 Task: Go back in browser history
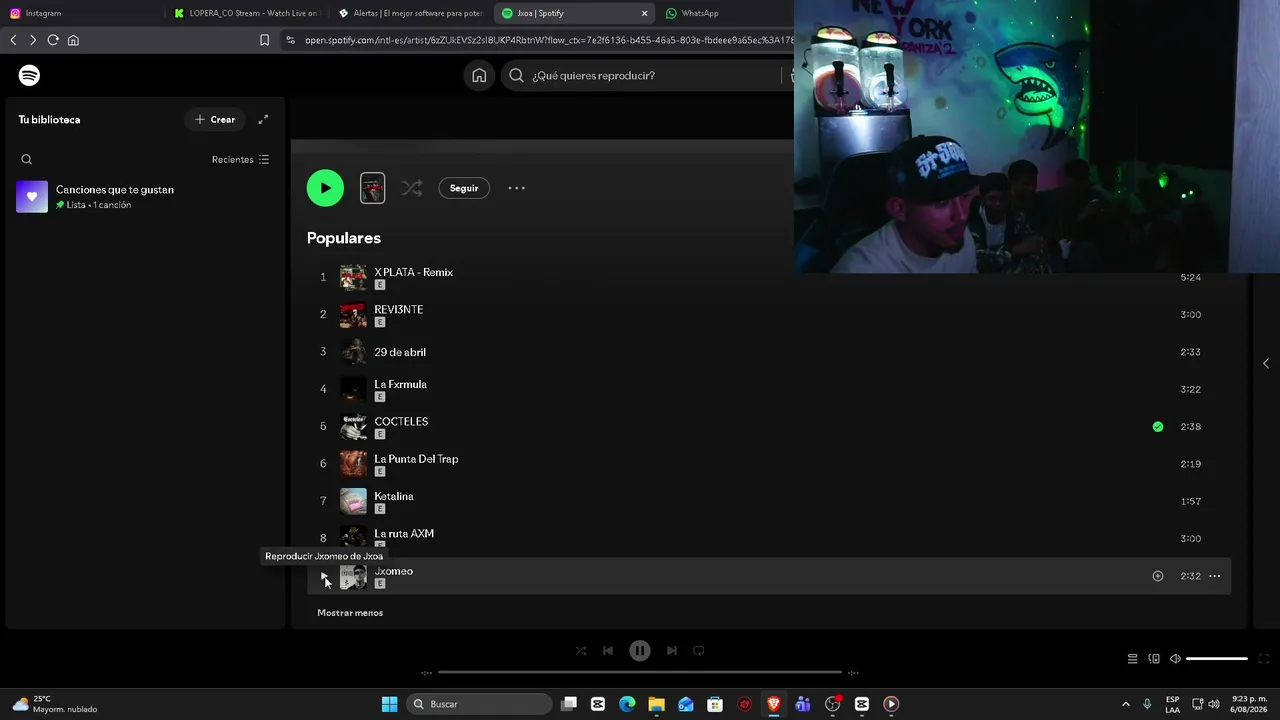pyautogui.click(x=13, y=40)
